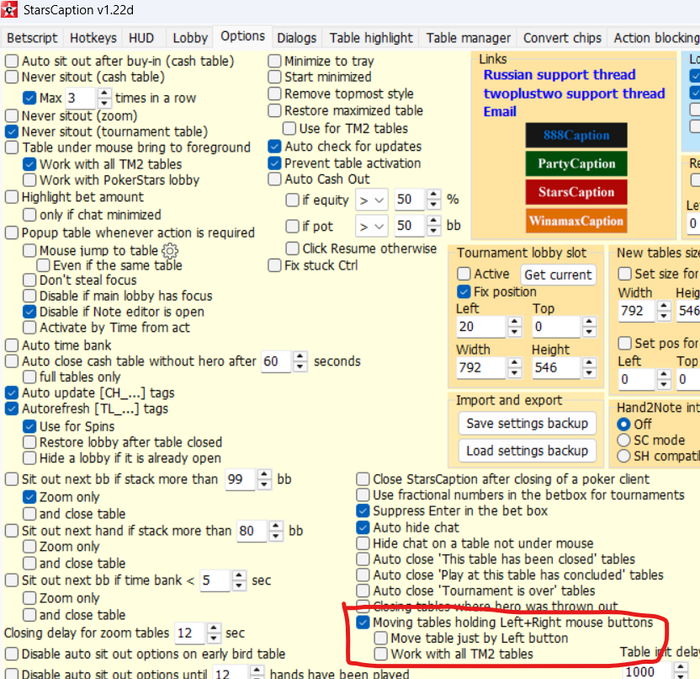Viewport: 700px width, 679px height.
Task: Uncheck Prevent table activation
Action: click(x=275, y=163)
